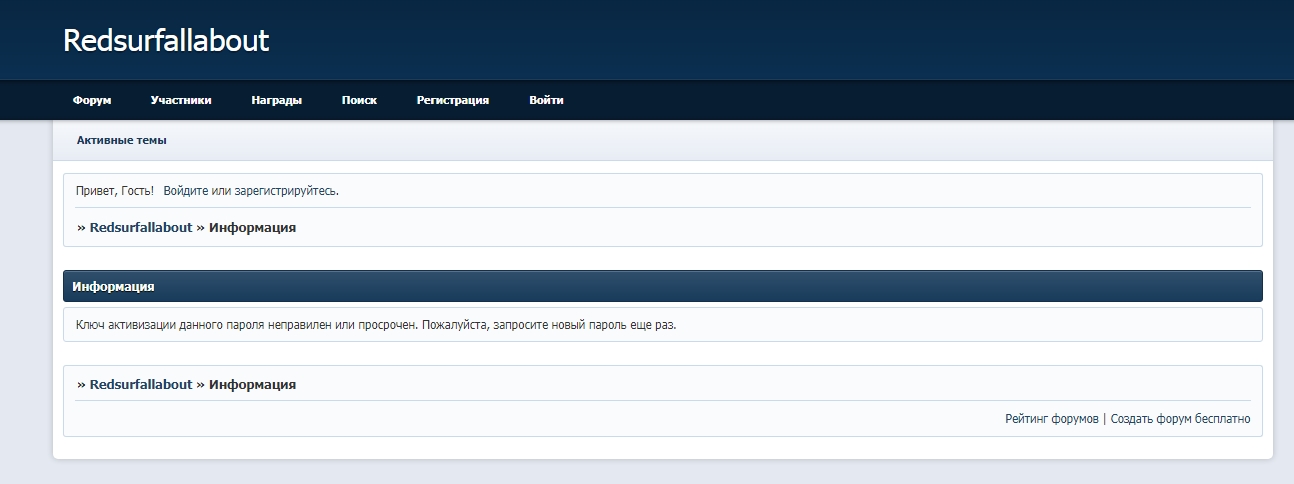Open Создать форум бесплатно link
The image size is (1294, 484).
(x=1180, y=419)
